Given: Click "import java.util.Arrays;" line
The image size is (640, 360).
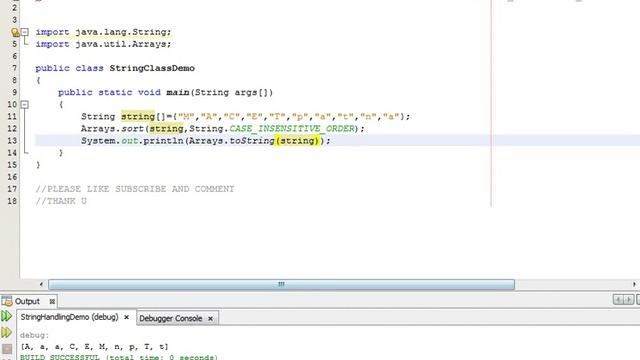Looking at the screenshot, I should 103,44.
